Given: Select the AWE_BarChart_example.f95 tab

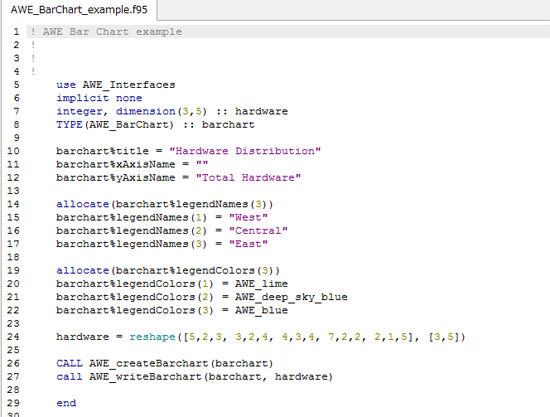Looking at the screenshot, I should [x=79, y=9].
